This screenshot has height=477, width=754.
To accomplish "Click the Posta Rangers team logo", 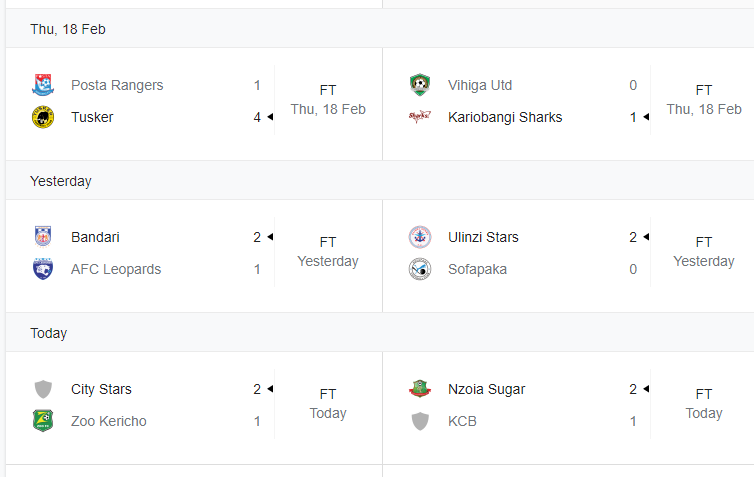I will pyautogui.click(x=43, y=85).
